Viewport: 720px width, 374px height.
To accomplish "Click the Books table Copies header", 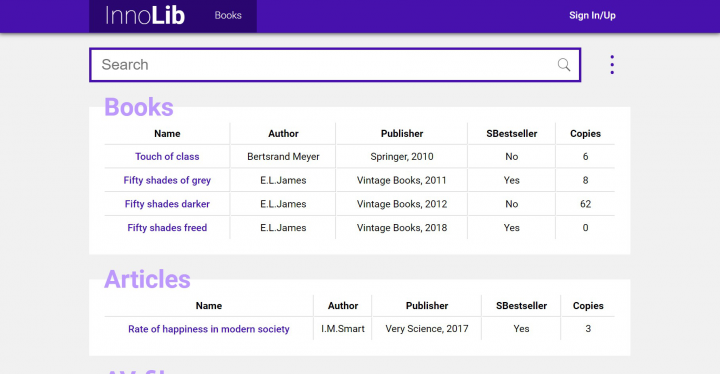I will click(x=585, y=134).
